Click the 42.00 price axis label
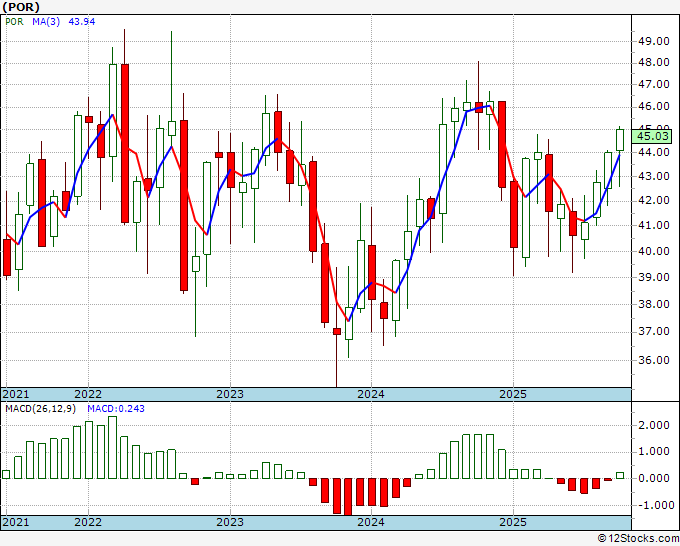Image resolution: width=680 pixels, height=546 pixels. tap(654, 201)
